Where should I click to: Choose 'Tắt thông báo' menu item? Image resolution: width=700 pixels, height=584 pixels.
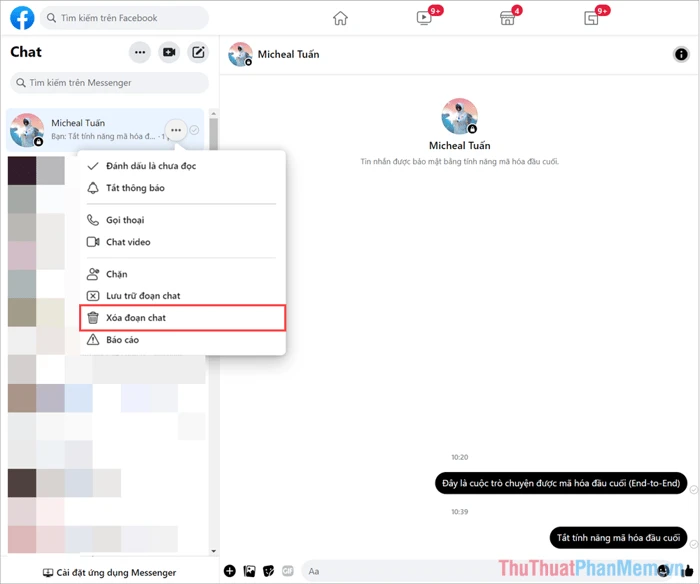pyautogui.click(x=182, y=188)
